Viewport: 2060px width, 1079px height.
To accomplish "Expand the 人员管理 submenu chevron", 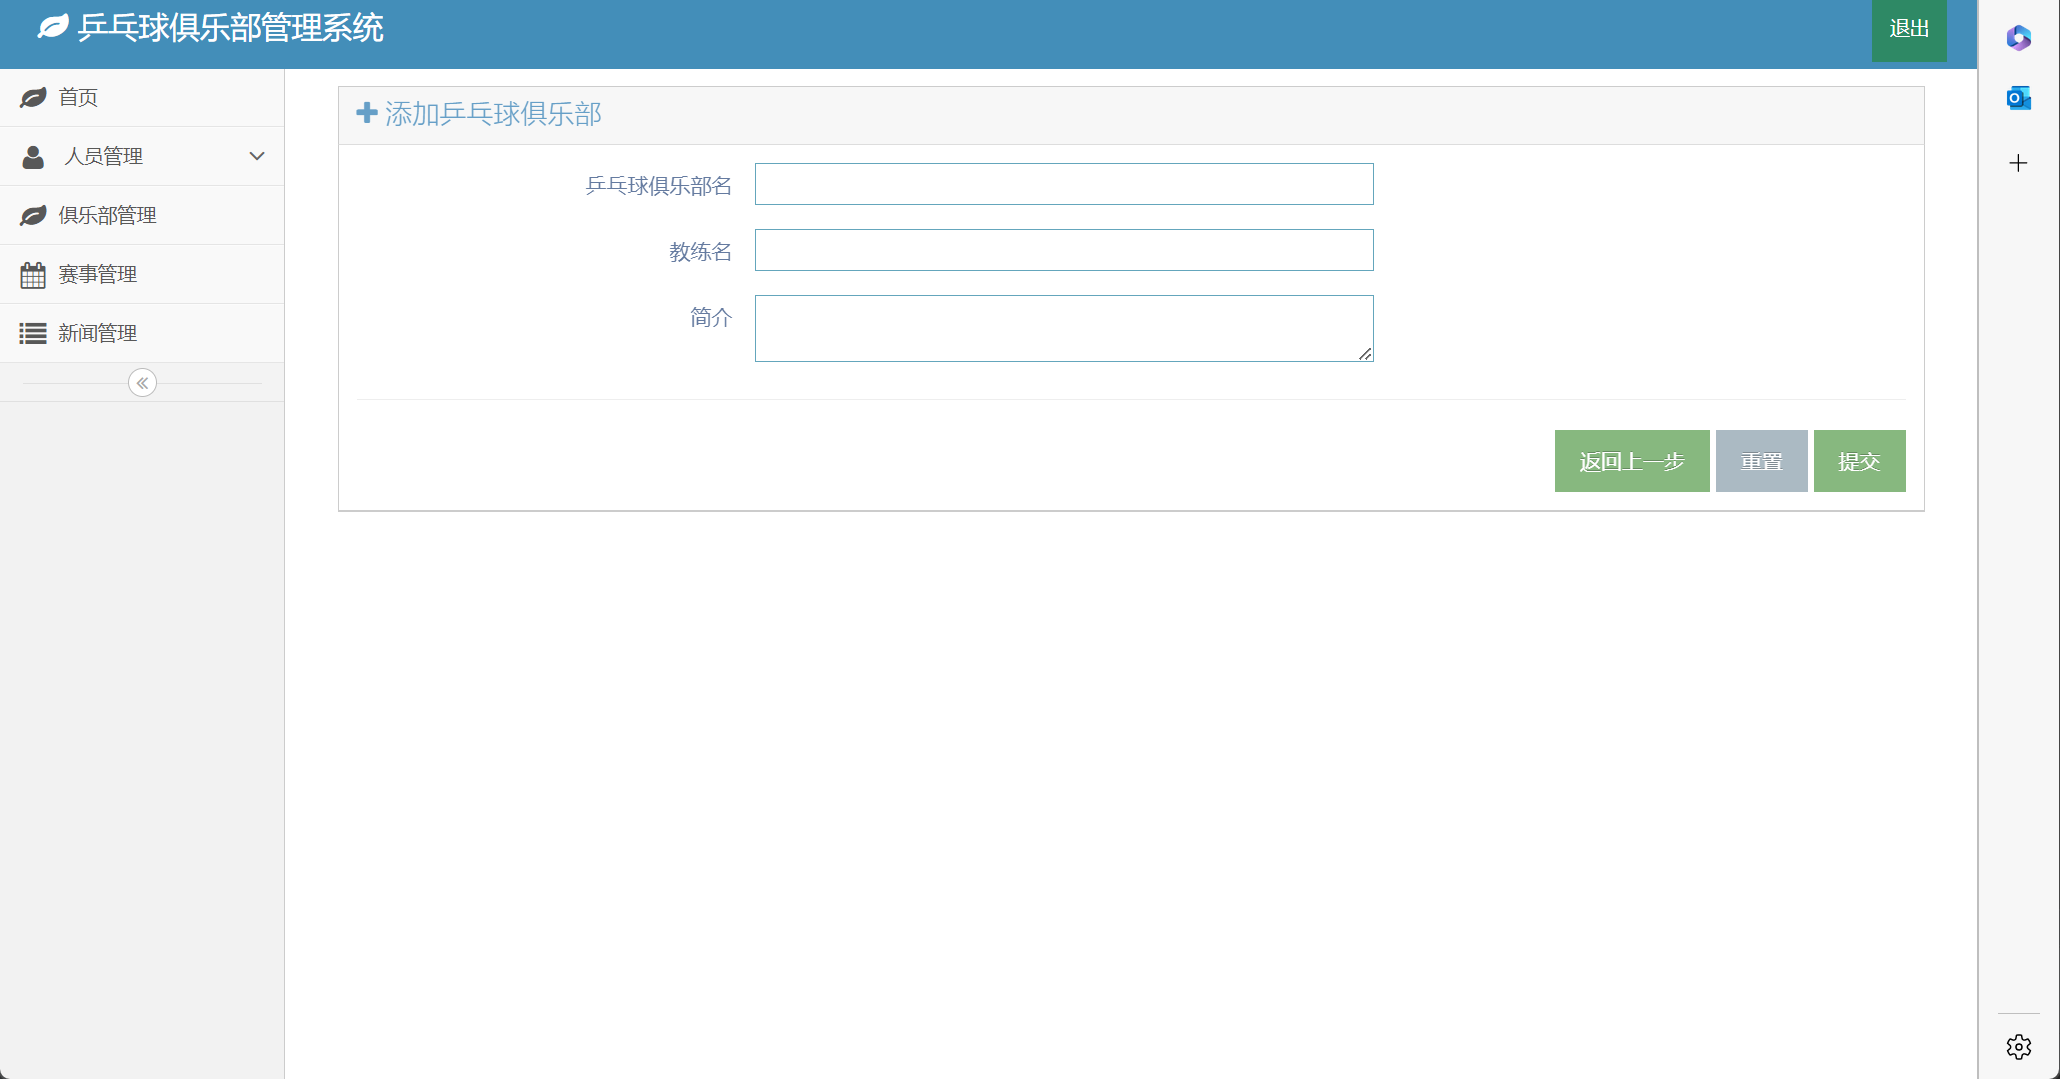I will [x=257, y=156].
